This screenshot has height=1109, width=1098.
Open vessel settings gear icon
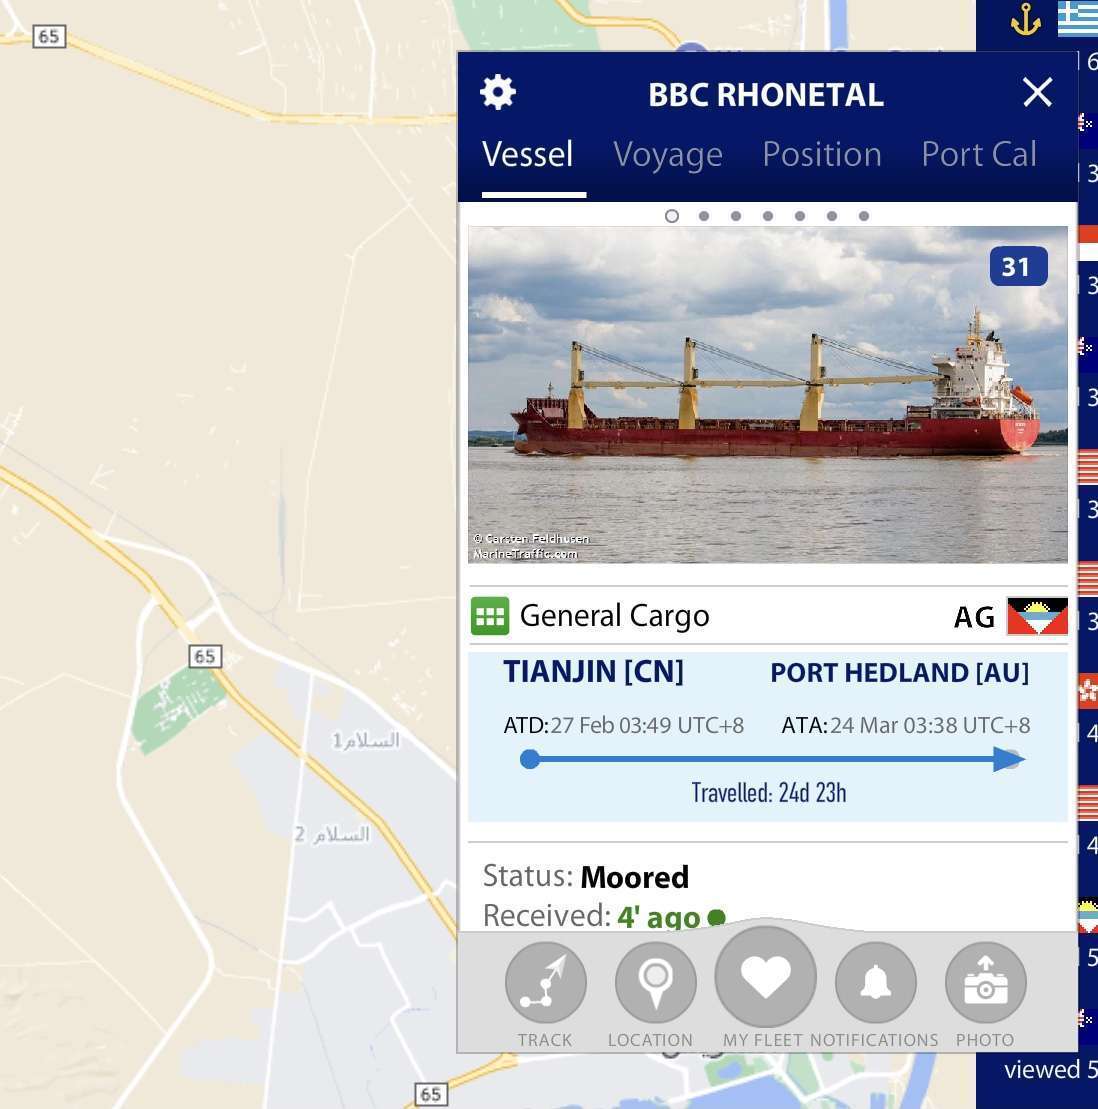[497, 93]
